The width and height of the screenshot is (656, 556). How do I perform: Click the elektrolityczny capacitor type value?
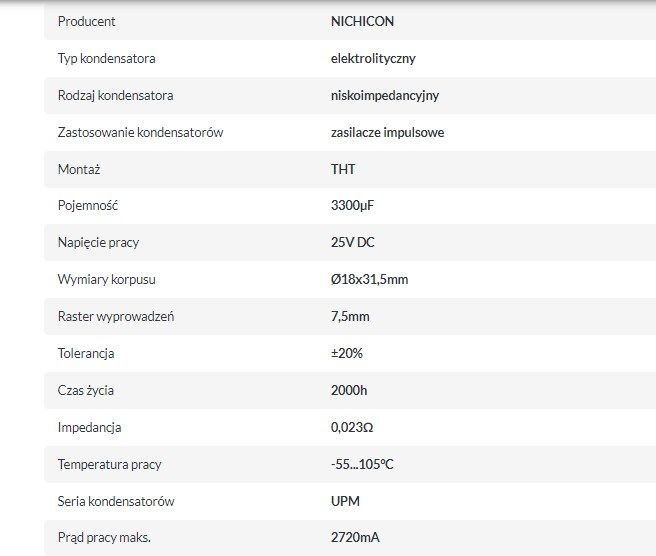373,59
